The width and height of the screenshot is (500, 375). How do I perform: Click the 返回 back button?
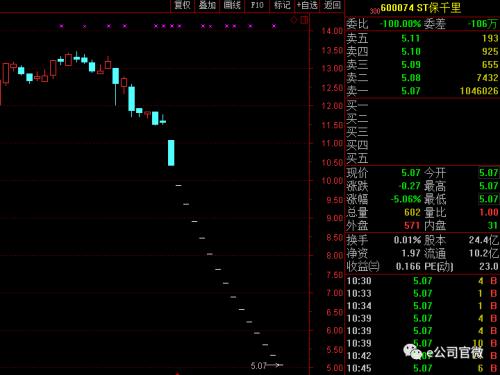332,5
